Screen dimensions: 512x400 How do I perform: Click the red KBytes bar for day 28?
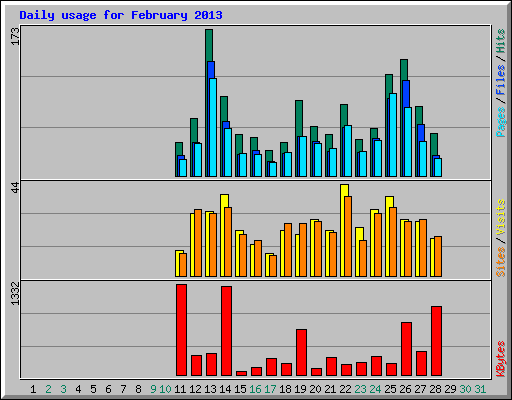436,341
